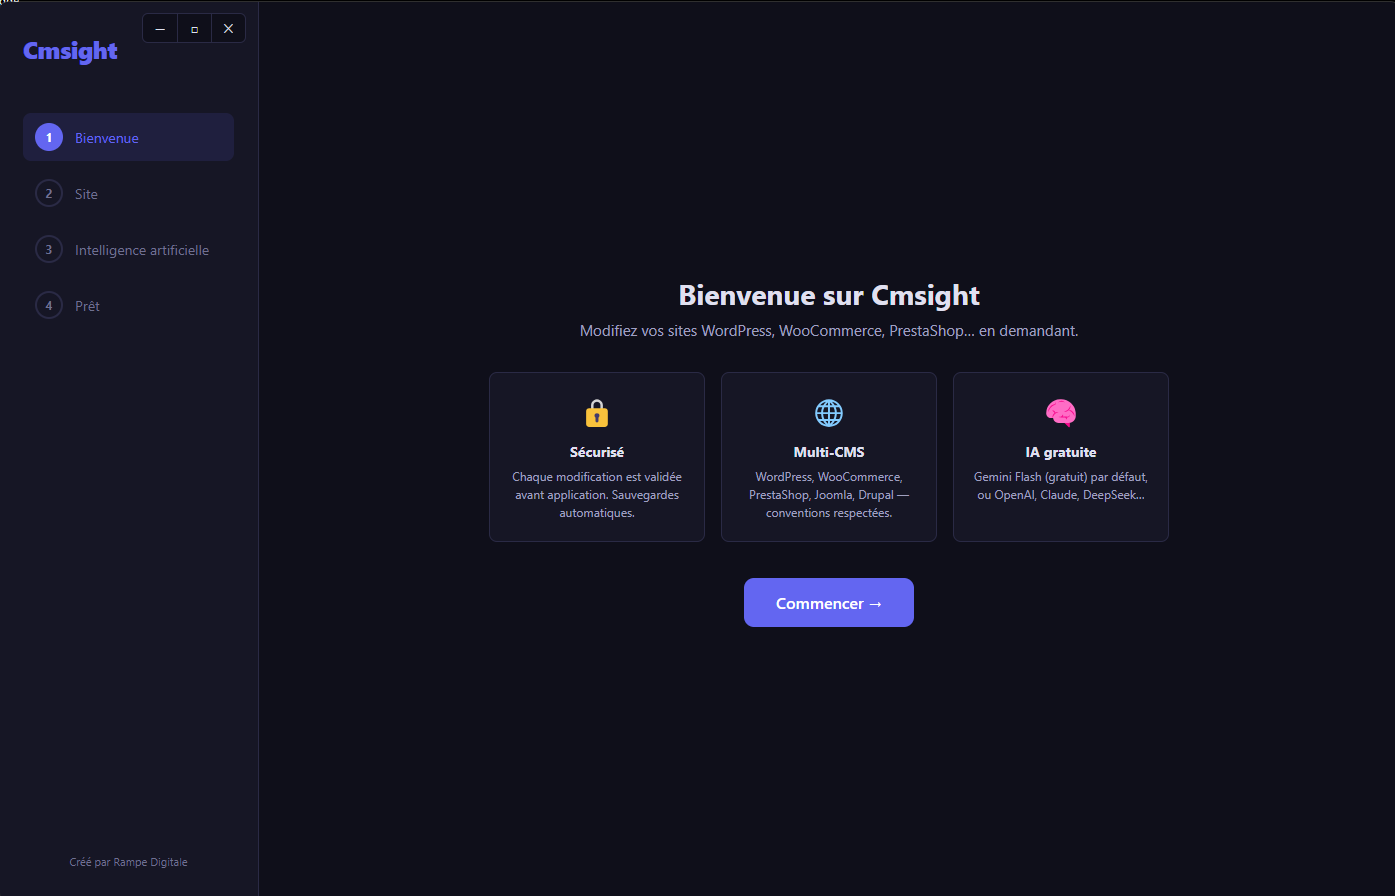Screen dimensions: 1395x896
Task: Click the brain icon in IA gratuite card
Action: tap(1061, 413)
